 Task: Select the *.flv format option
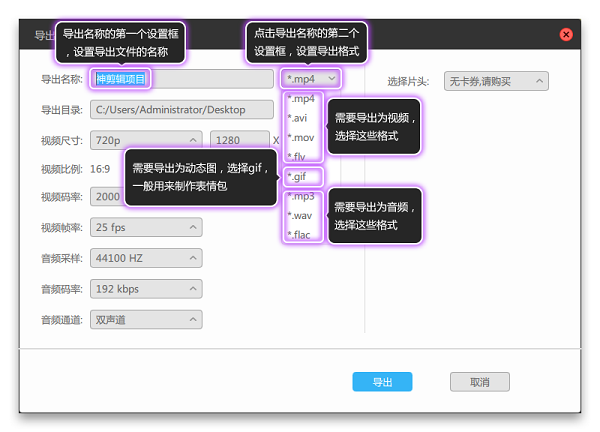click(300, 156)
